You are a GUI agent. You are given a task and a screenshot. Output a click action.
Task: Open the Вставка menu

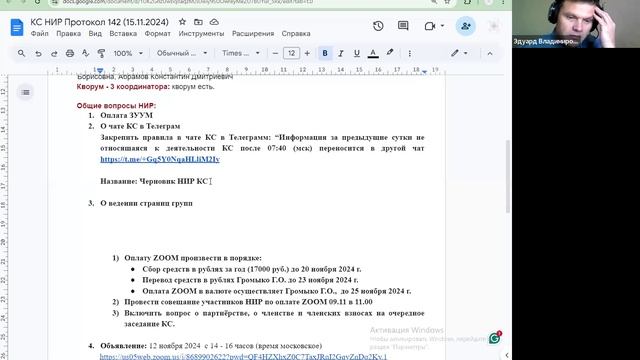click(123, 33)
